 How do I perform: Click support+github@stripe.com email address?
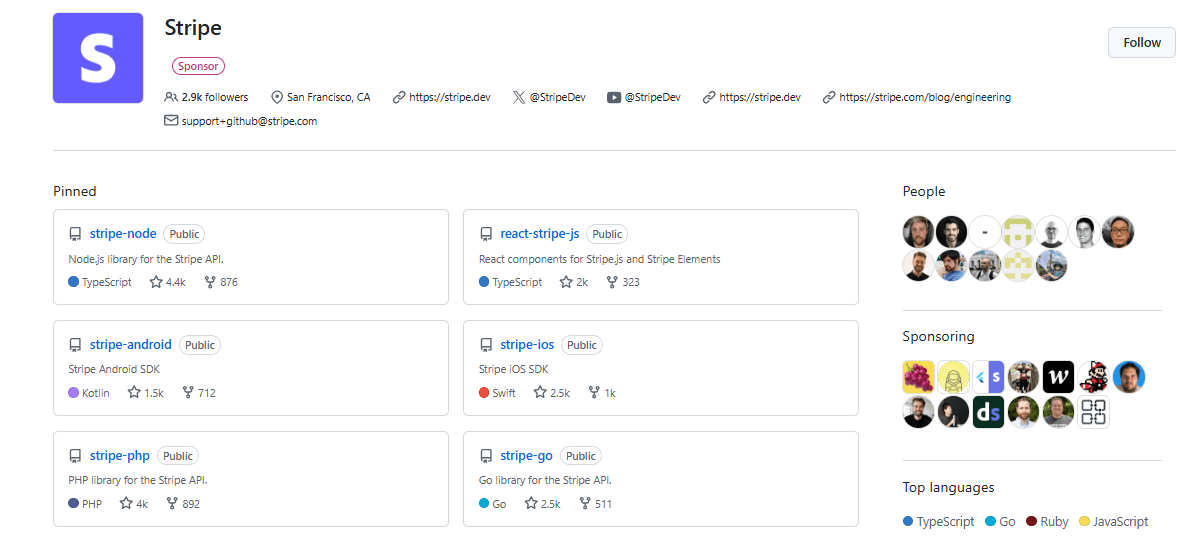click(249, 121)
